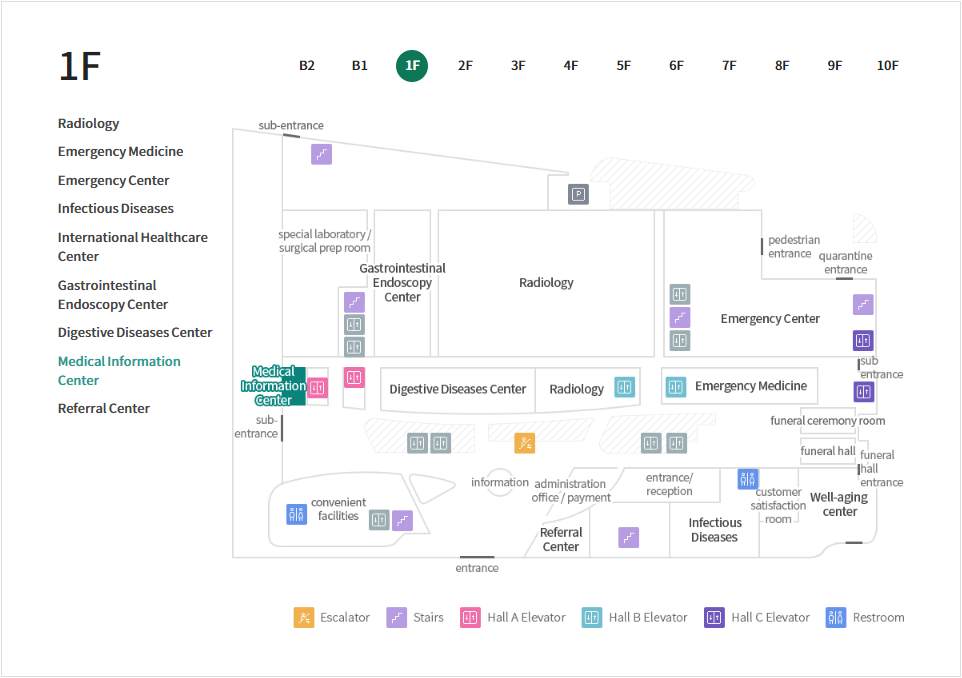962x678 pixels.
Task: Click the stairs icon below quarantine entrance
Action: [x=863, y=305]
